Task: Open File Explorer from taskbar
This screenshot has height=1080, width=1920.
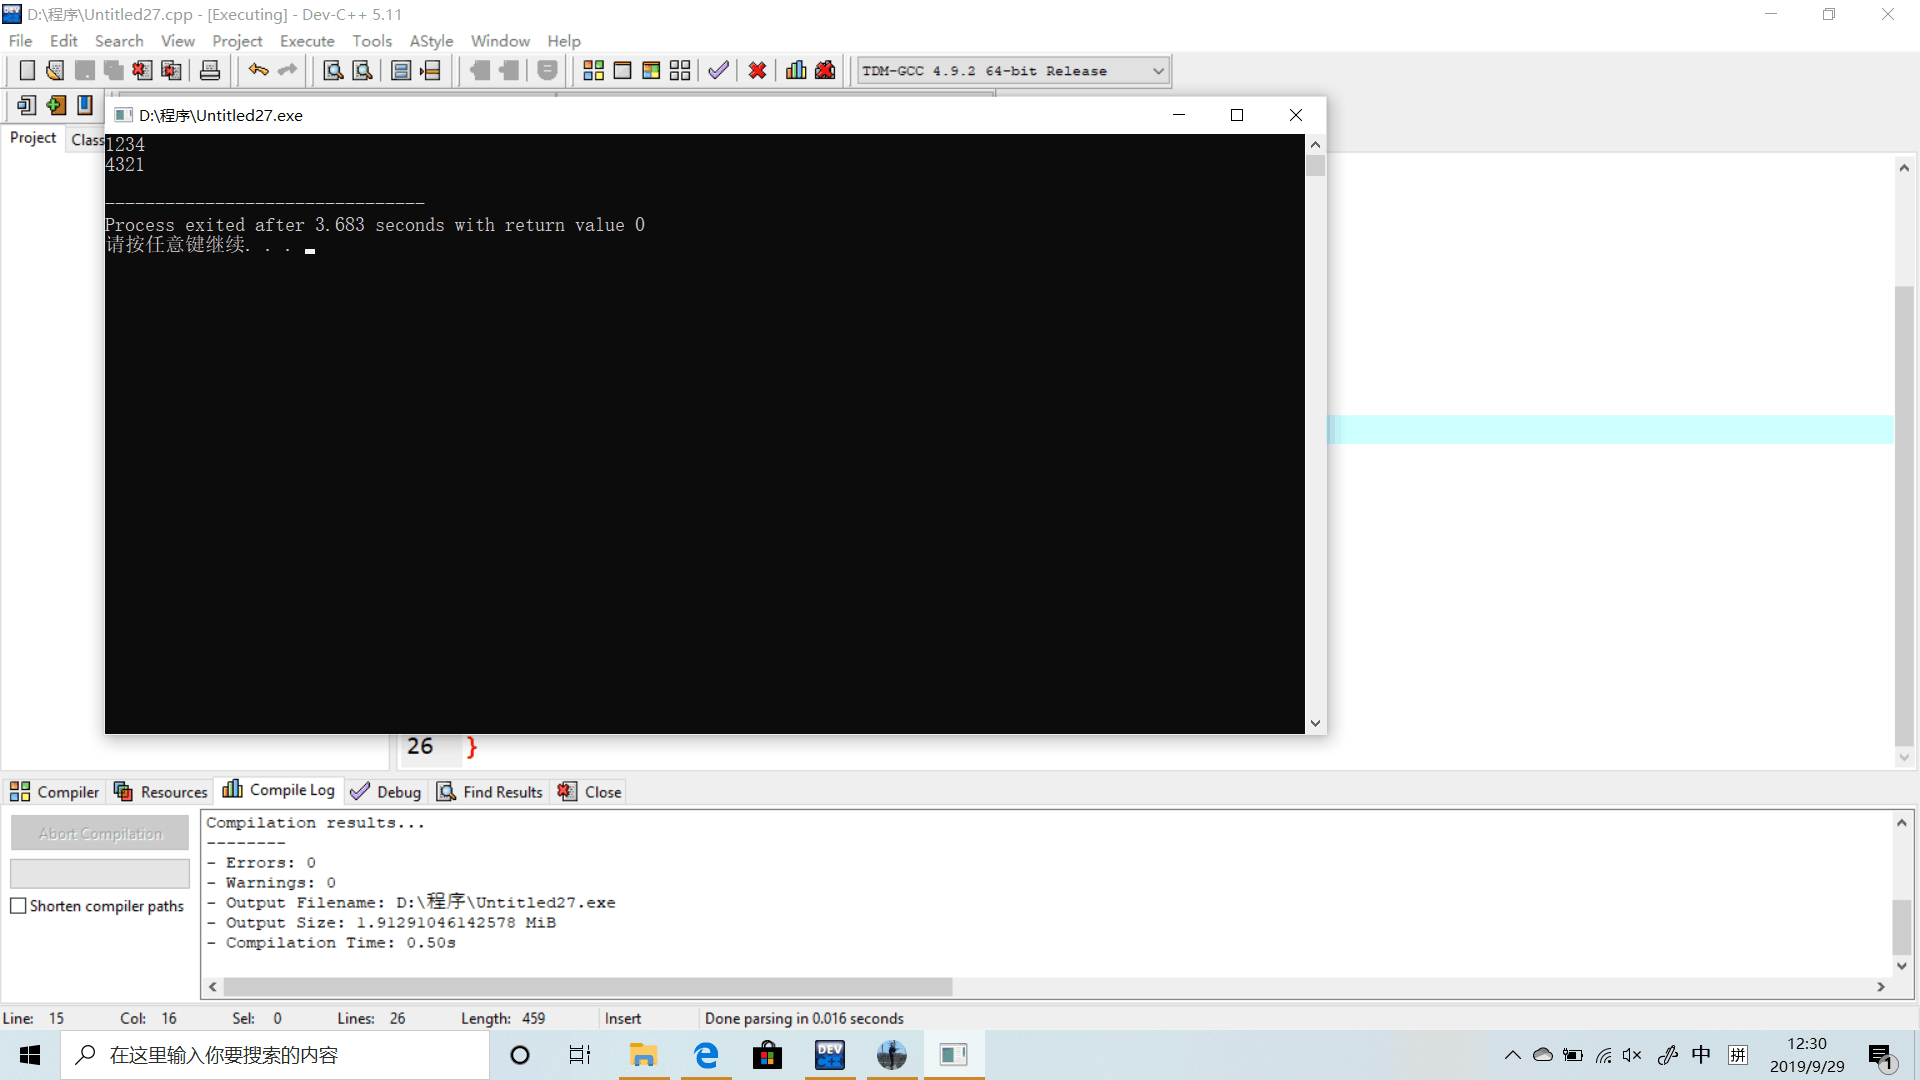Action: point(643,1055)
